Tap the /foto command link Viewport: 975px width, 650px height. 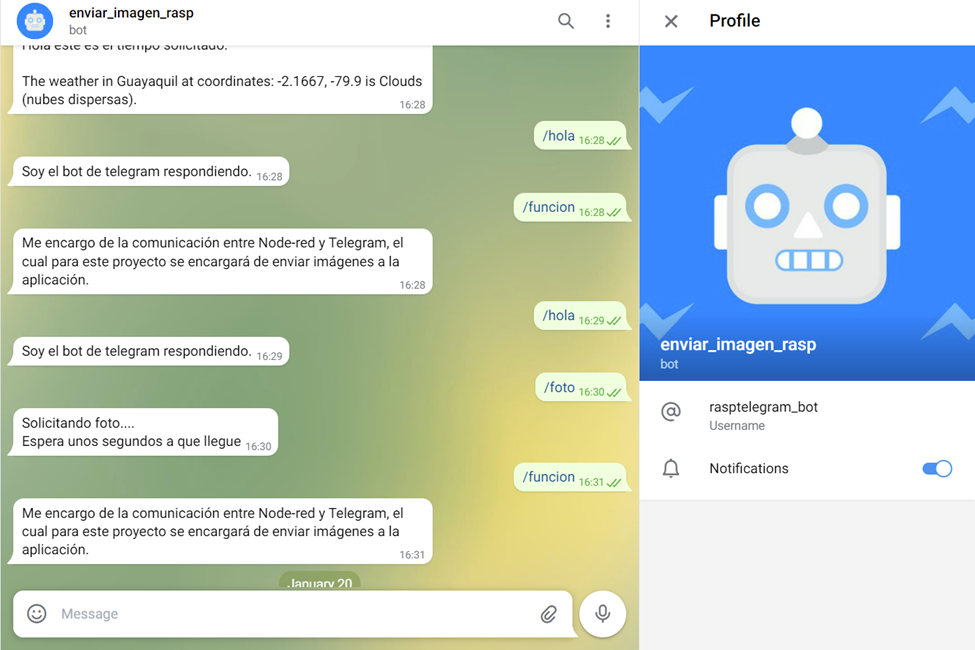click(x=557, y=387)
